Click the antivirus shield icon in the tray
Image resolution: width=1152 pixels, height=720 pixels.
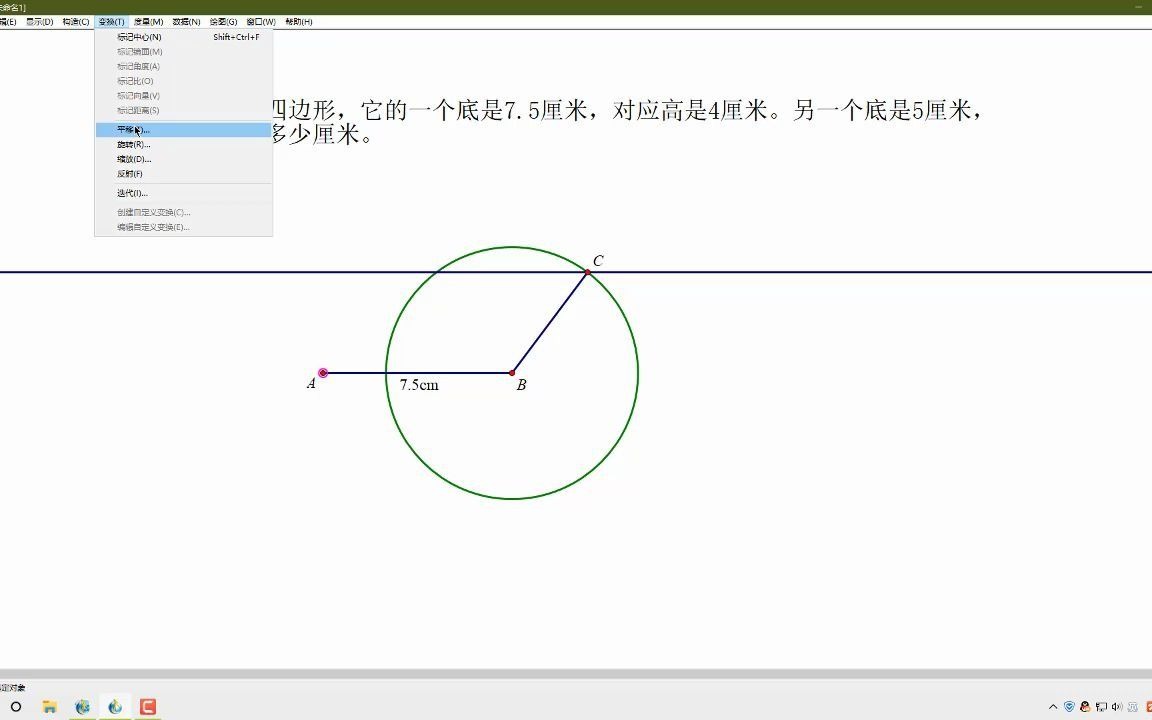[1067, 707]
